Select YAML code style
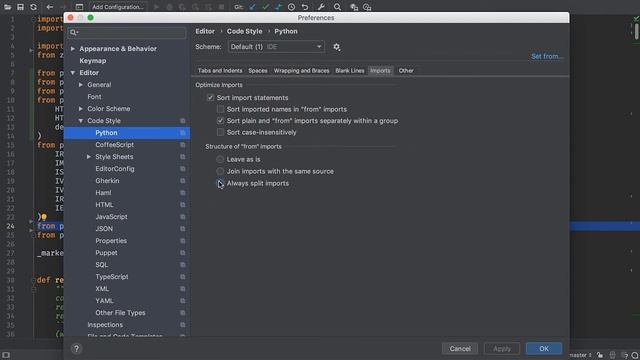This screenshot has width=640, height=360. tap(104, 301)
